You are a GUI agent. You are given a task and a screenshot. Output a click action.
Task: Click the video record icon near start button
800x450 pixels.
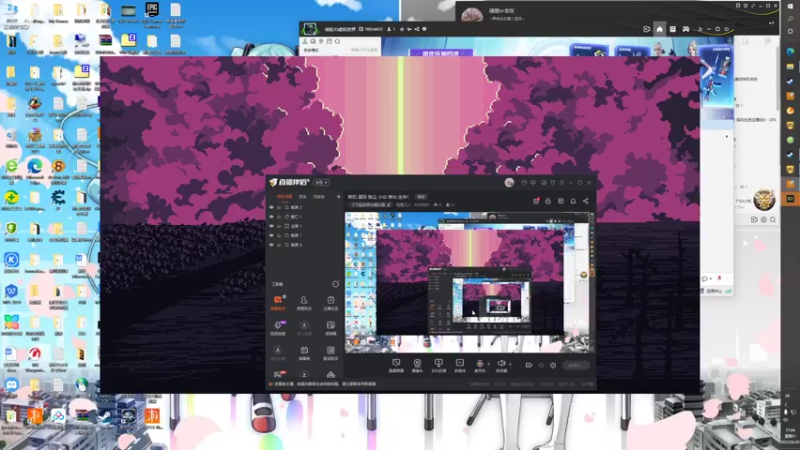(x=529, y=365)
